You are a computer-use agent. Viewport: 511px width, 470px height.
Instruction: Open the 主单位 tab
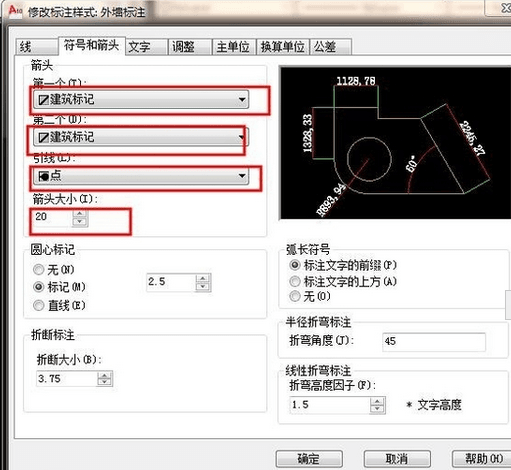pos(234,47)
